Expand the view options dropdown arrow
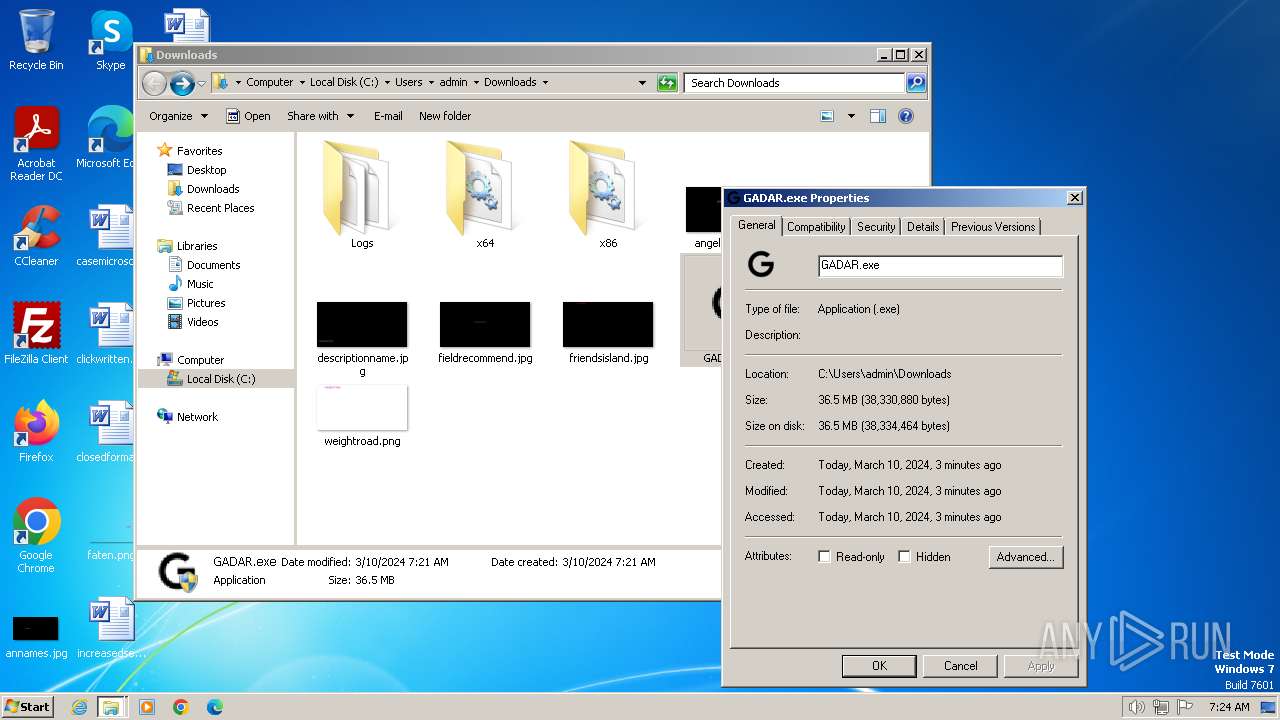The height and width of the screenshot is (720, 1280). coord(851,116)
